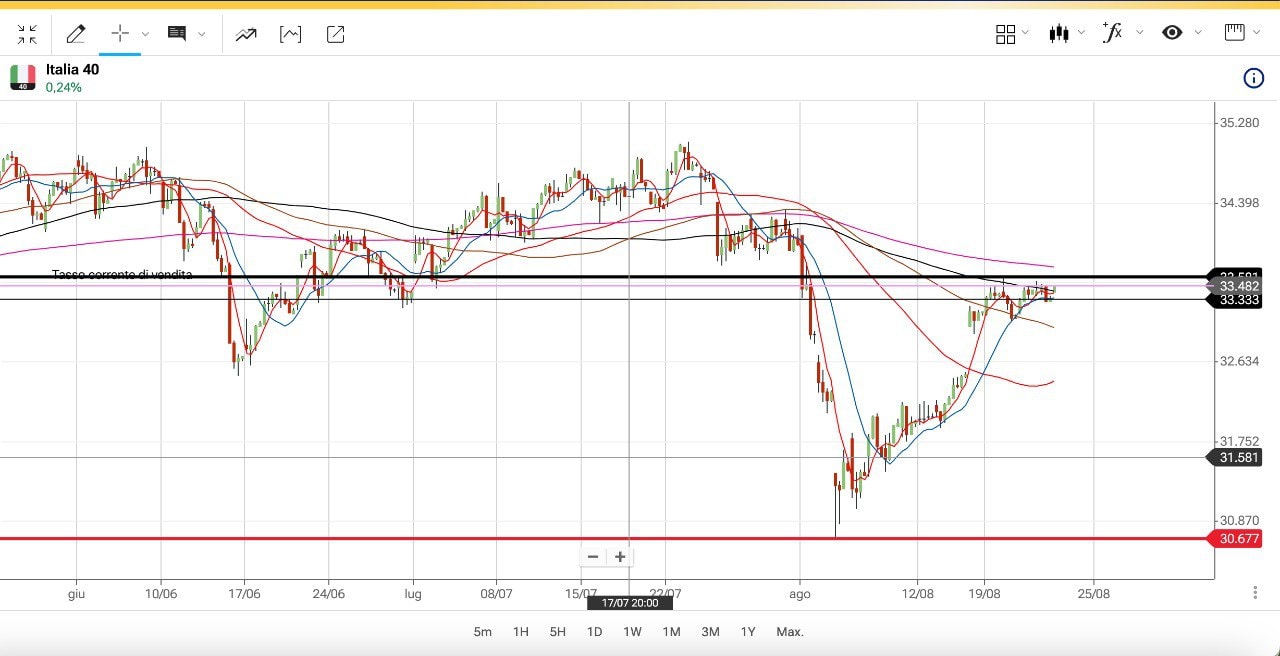Expand the fx indicators dropdown
The width and height of the screenshot is (1280, 656).
pos(1139,33)
